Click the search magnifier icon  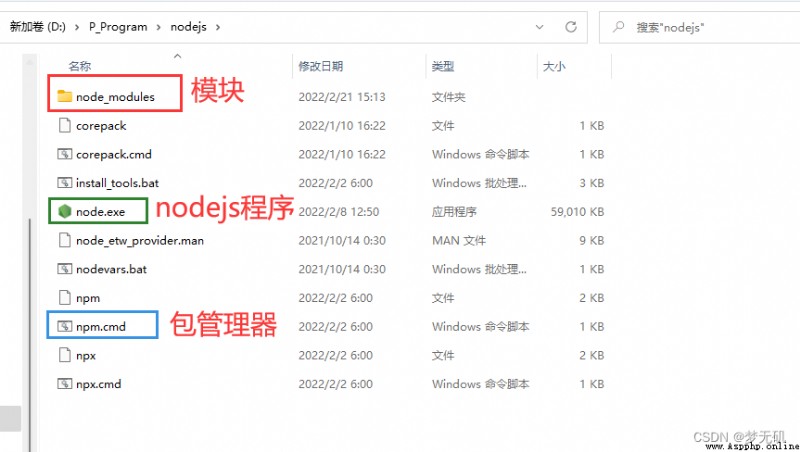click(618, 27)
